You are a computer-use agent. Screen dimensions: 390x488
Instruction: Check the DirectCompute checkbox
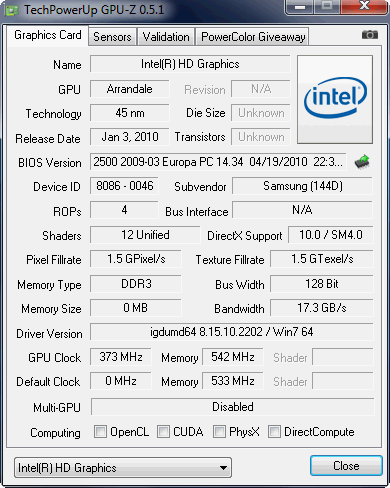click(274, 432)
